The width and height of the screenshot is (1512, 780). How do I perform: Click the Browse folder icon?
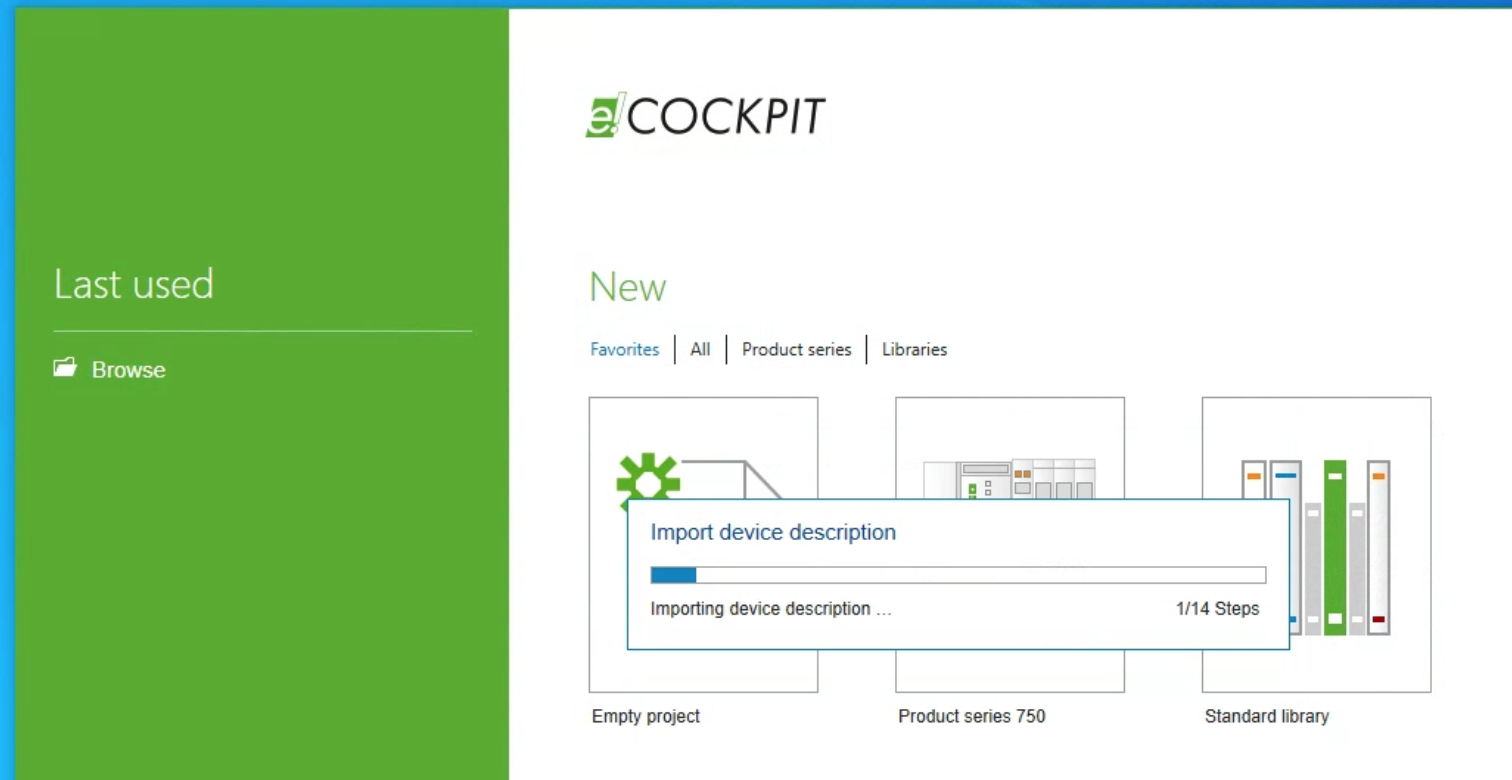(x=65, y=369)
